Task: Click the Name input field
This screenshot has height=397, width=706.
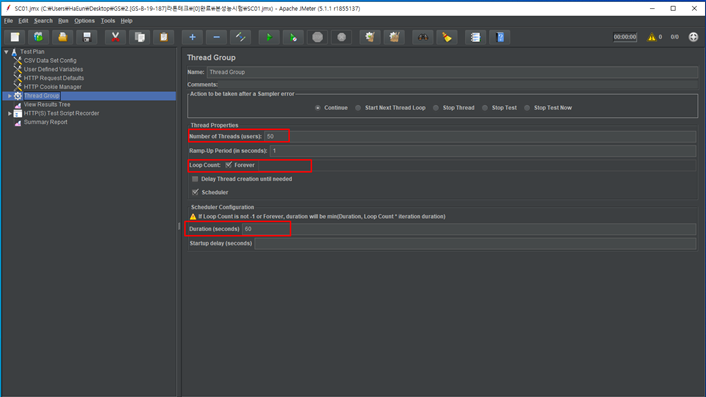Action: pos(452,72)
